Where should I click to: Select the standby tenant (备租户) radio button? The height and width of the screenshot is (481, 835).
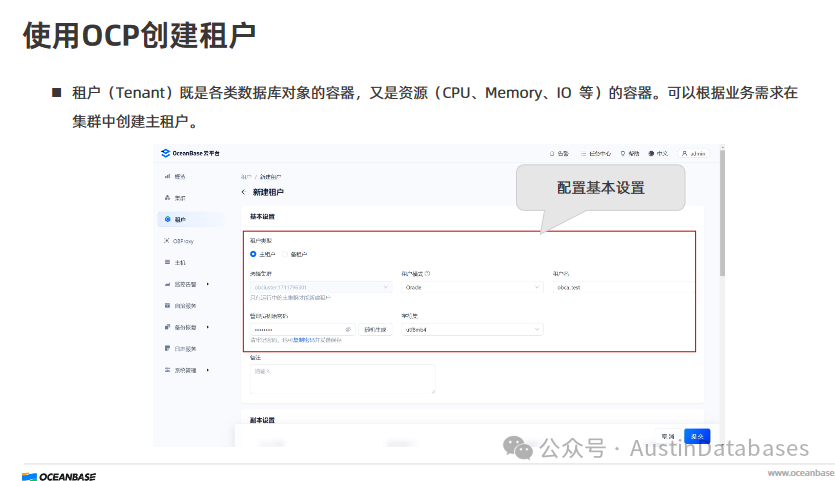pos(285,254)
